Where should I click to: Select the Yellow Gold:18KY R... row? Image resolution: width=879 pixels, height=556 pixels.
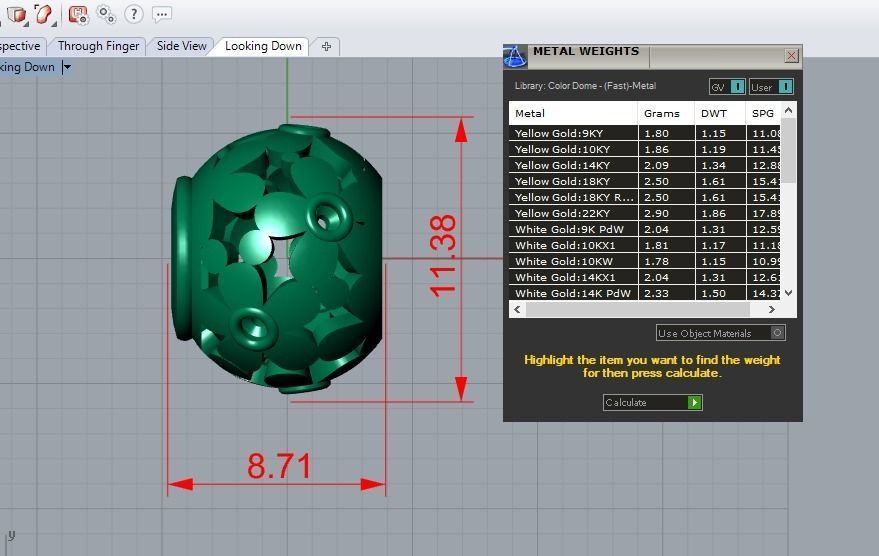pyautogui.click(x=645, y=197)
